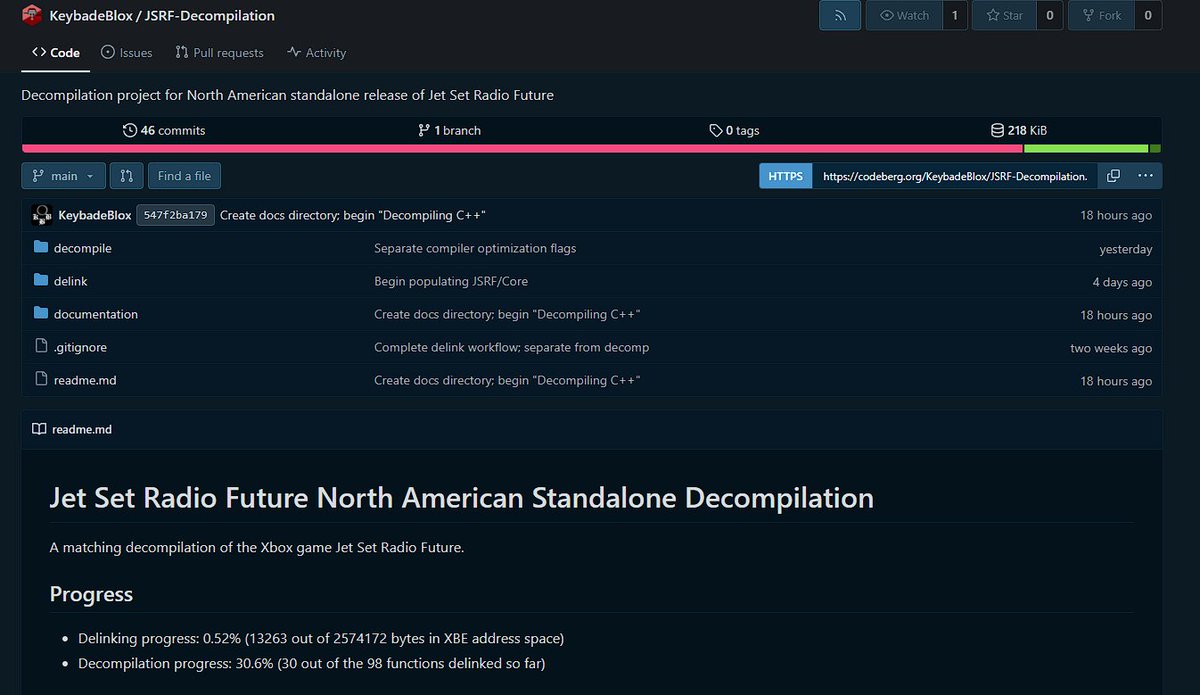The image size is (1200, 695).
Task: Open the JSRF-Decompilation repository title link
Action: click(x=210, y=16)
